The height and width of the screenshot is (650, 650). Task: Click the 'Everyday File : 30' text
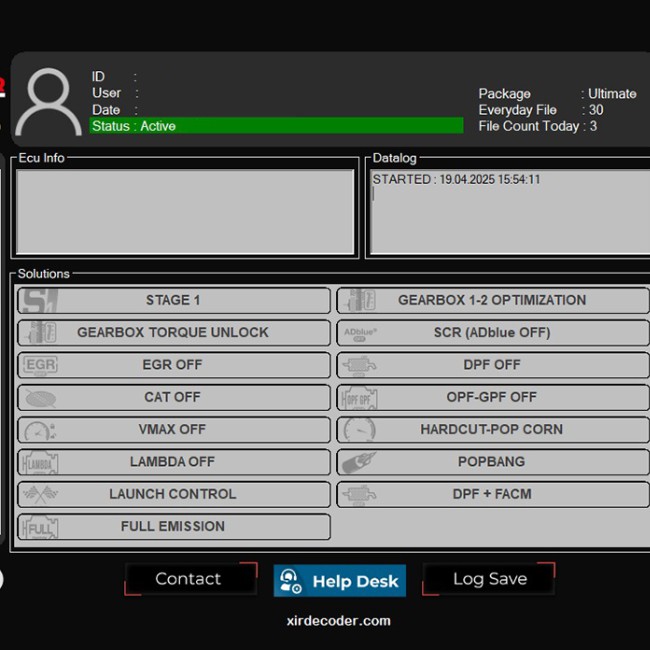point(541,110)
